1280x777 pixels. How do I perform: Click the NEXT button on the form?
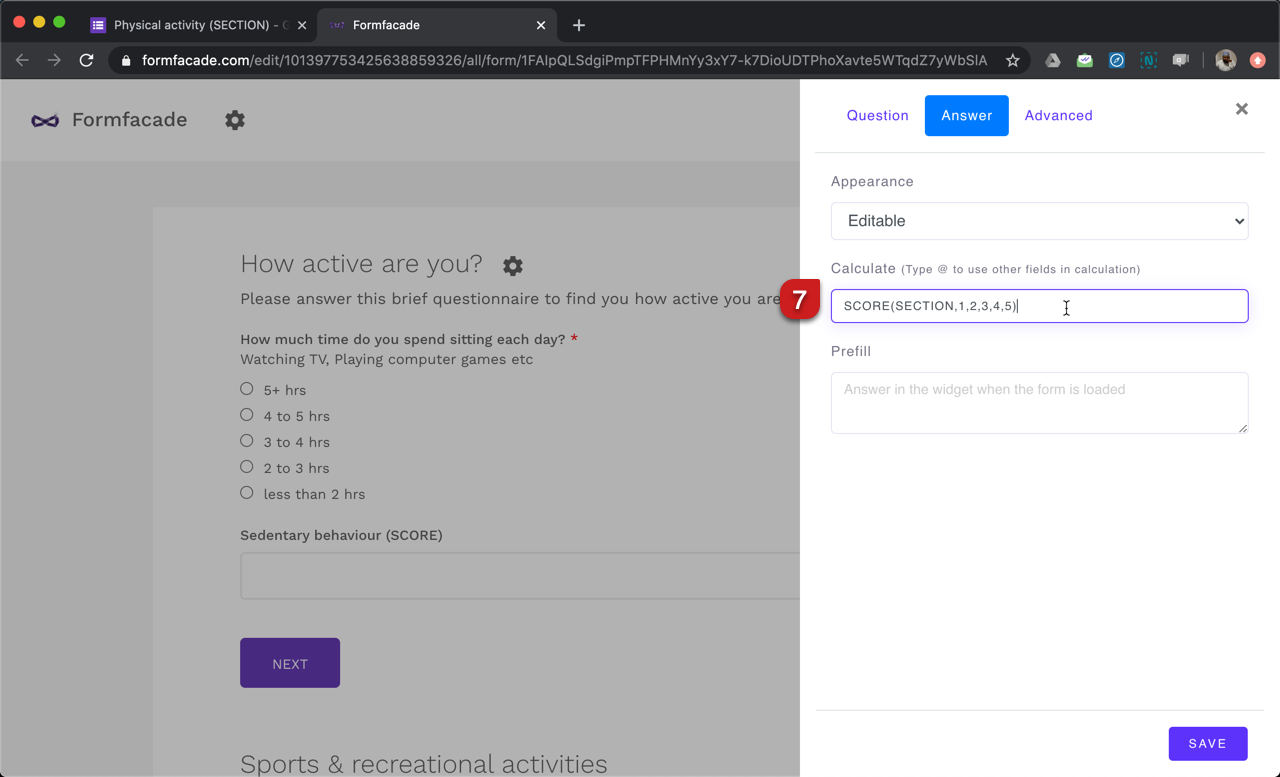[x=289, y=662]
